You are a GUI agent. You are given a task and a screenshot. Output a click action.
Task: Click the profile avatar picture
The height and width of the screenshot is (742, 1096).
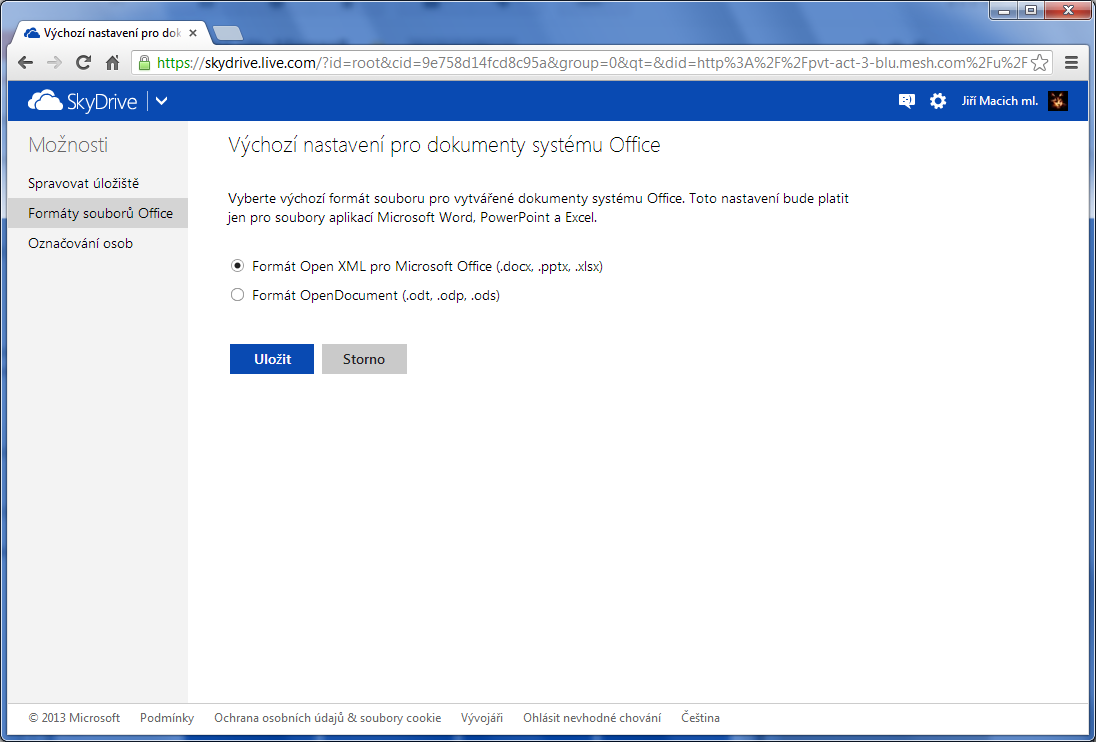[1058, 101]
